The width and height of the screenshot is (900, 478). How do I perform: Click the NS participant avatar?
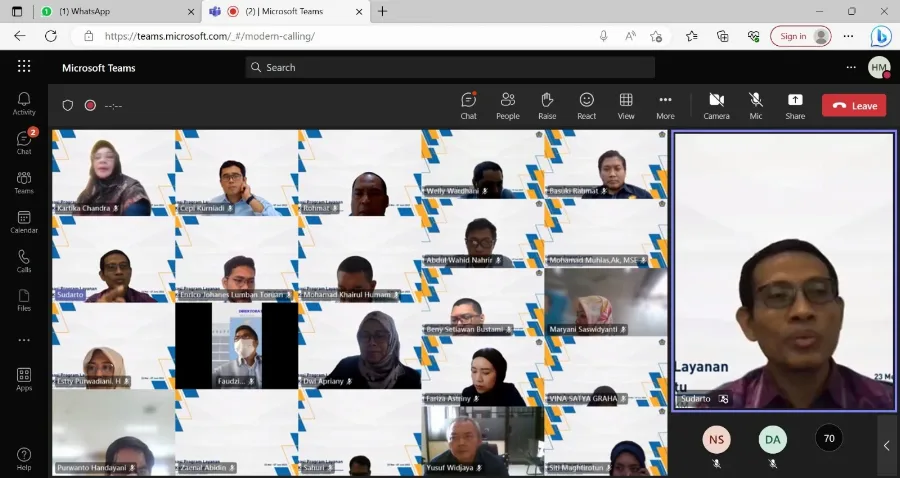click(716, 440)
